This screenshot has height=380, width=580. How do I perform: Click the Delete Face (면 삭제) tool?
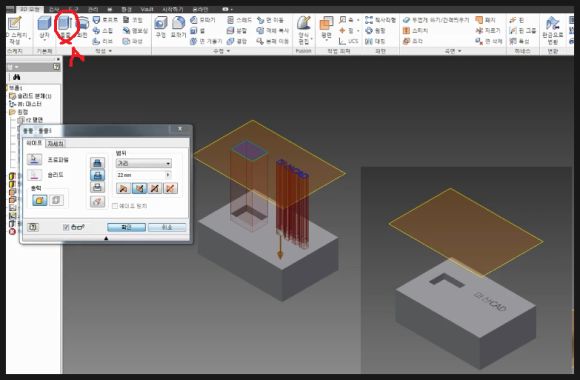click(x=489, y=41)
